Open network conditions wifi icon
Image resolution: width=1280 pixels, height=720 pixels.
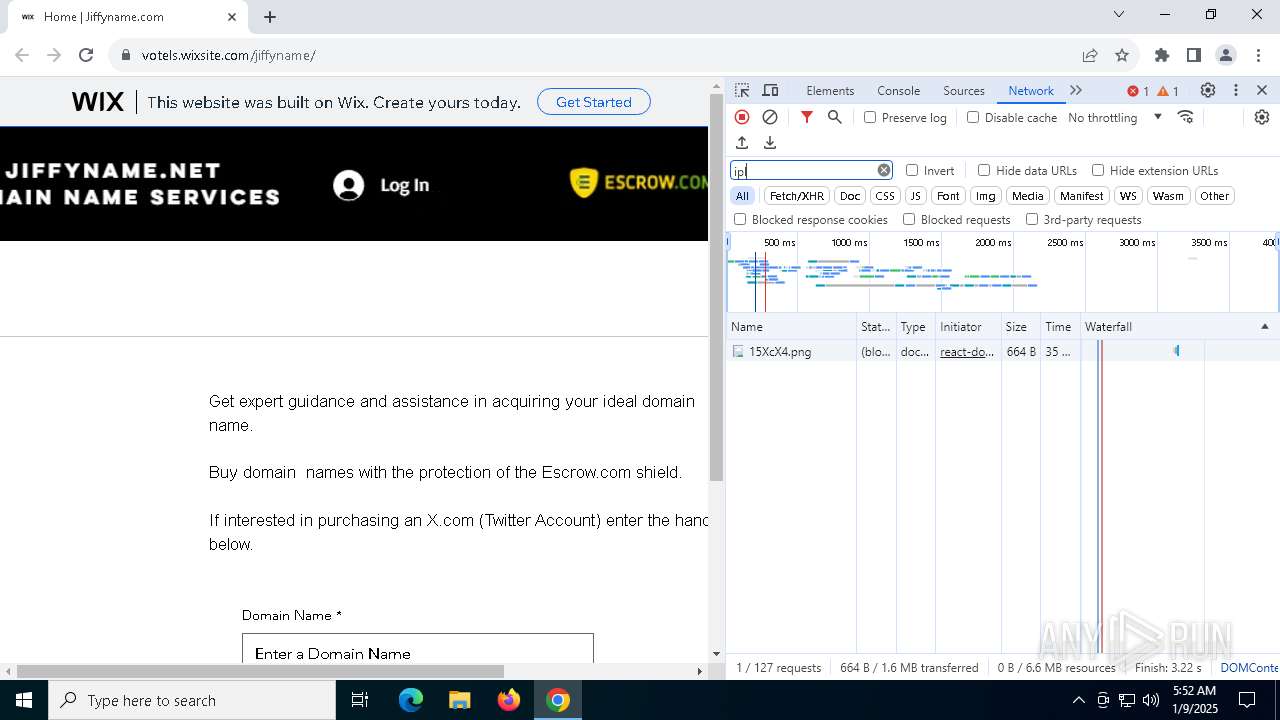[x=1186, y=117]
